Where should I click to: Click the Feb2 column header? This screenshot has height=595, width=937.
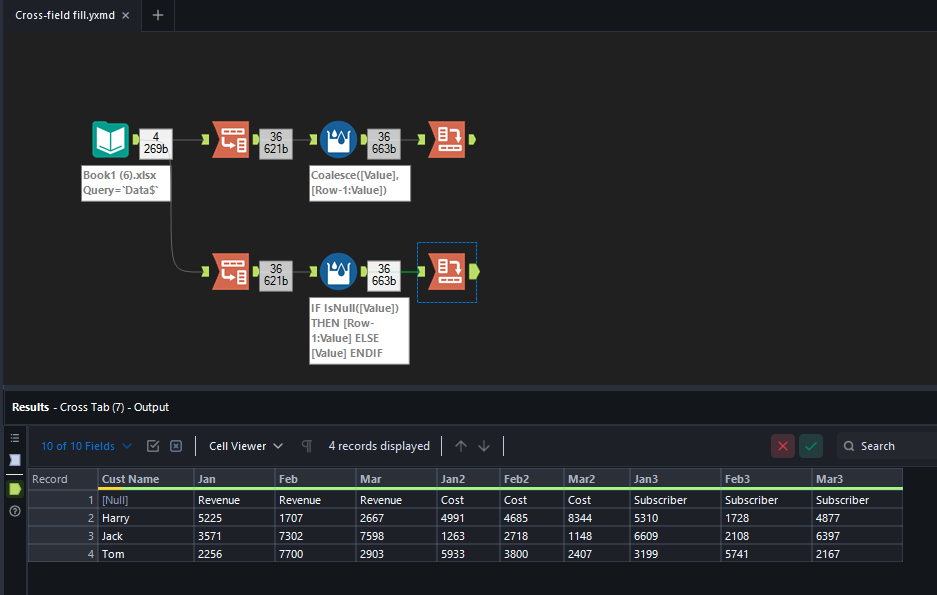coord(531,479)
